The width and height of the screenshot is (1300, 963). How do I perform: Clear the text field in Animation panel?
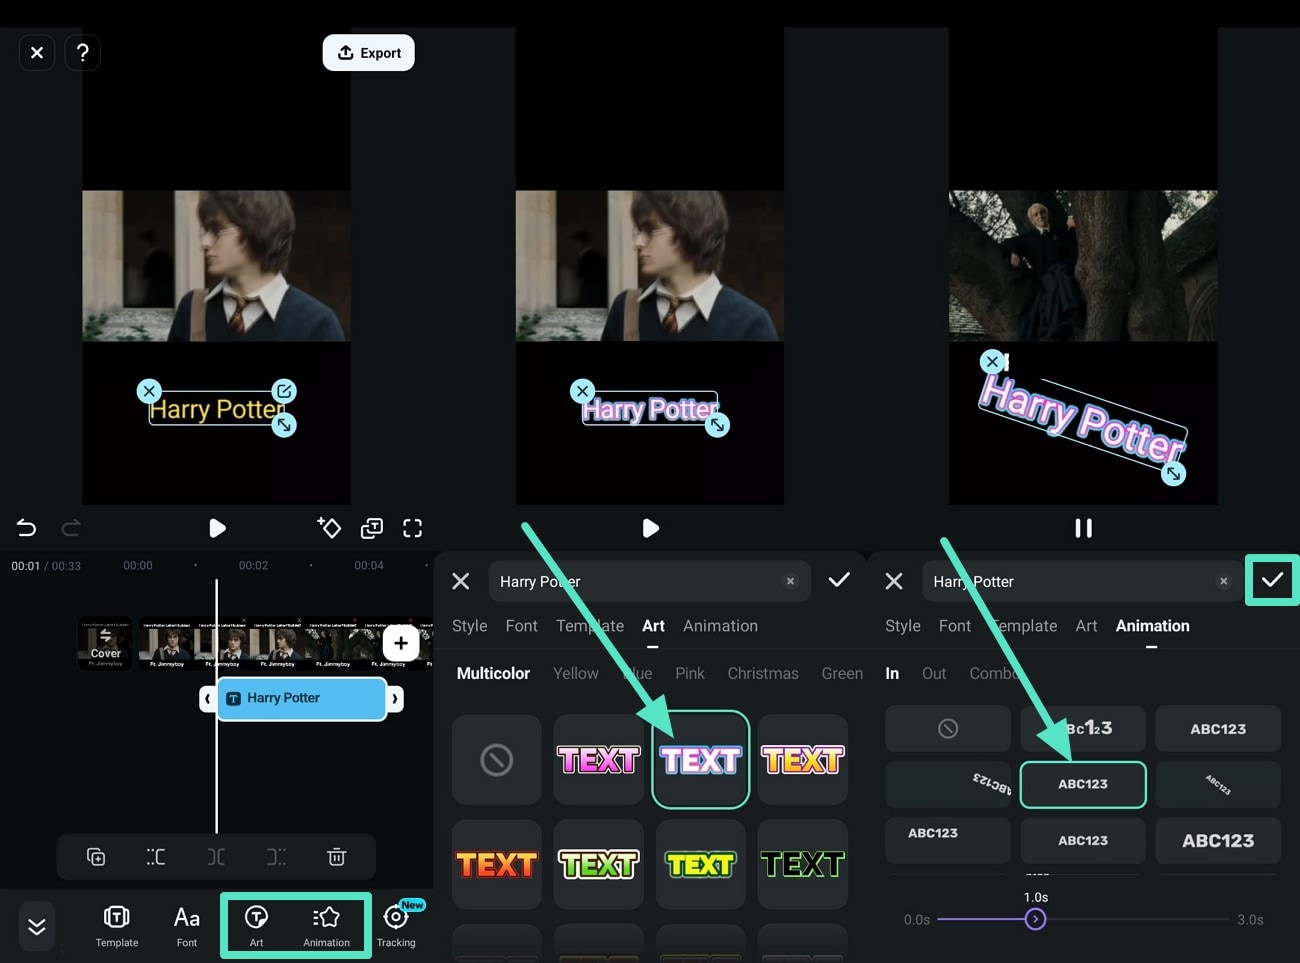point(1223,581)
